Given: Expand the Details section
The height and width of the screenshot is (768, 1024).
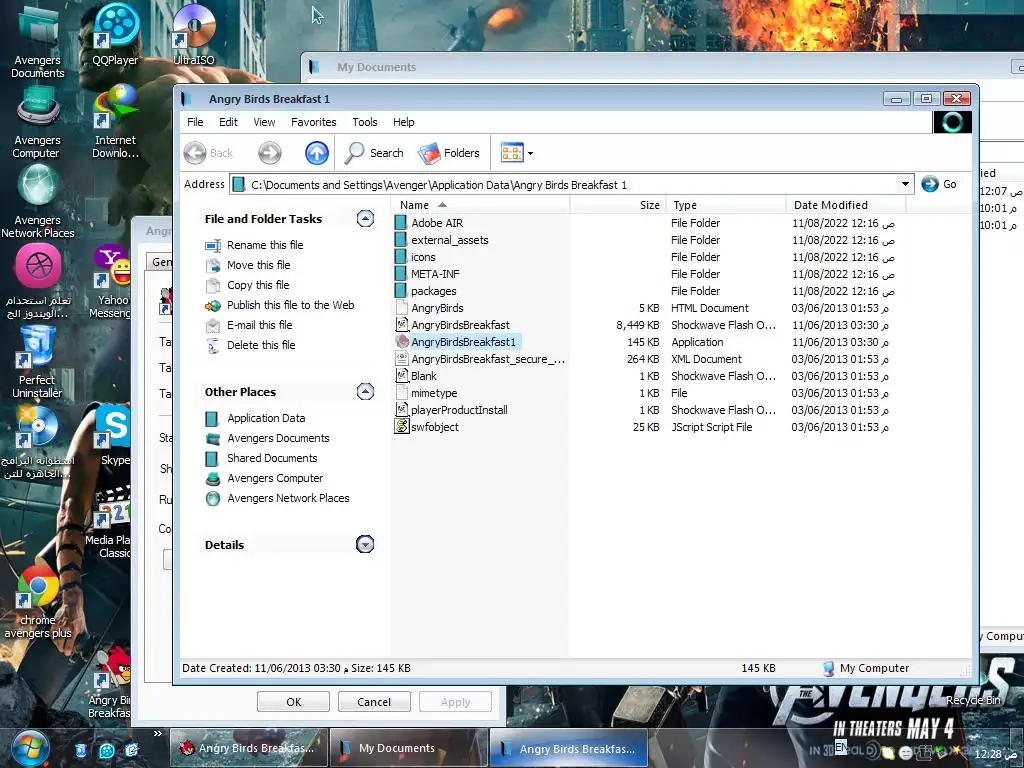Looking at the screenshot, I should 365,544.
